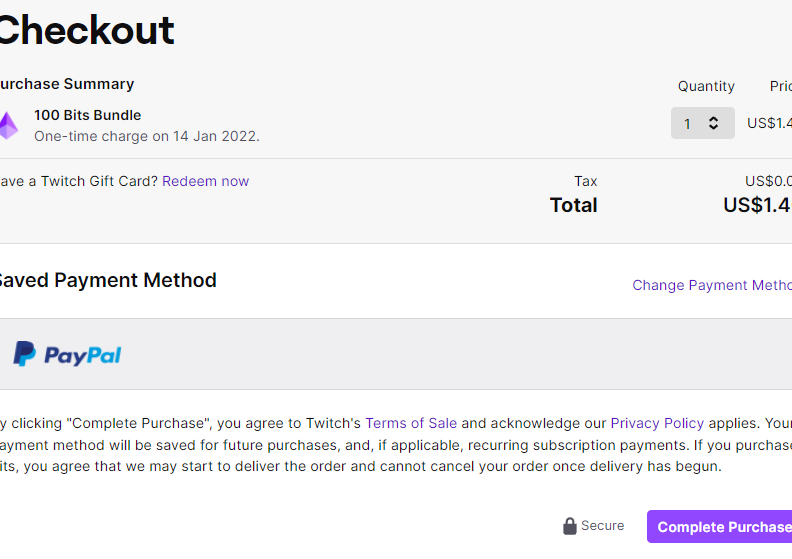Click the Purchase Summary heading
The width and height of the screenshot is (792, 559).
(66, 84)
